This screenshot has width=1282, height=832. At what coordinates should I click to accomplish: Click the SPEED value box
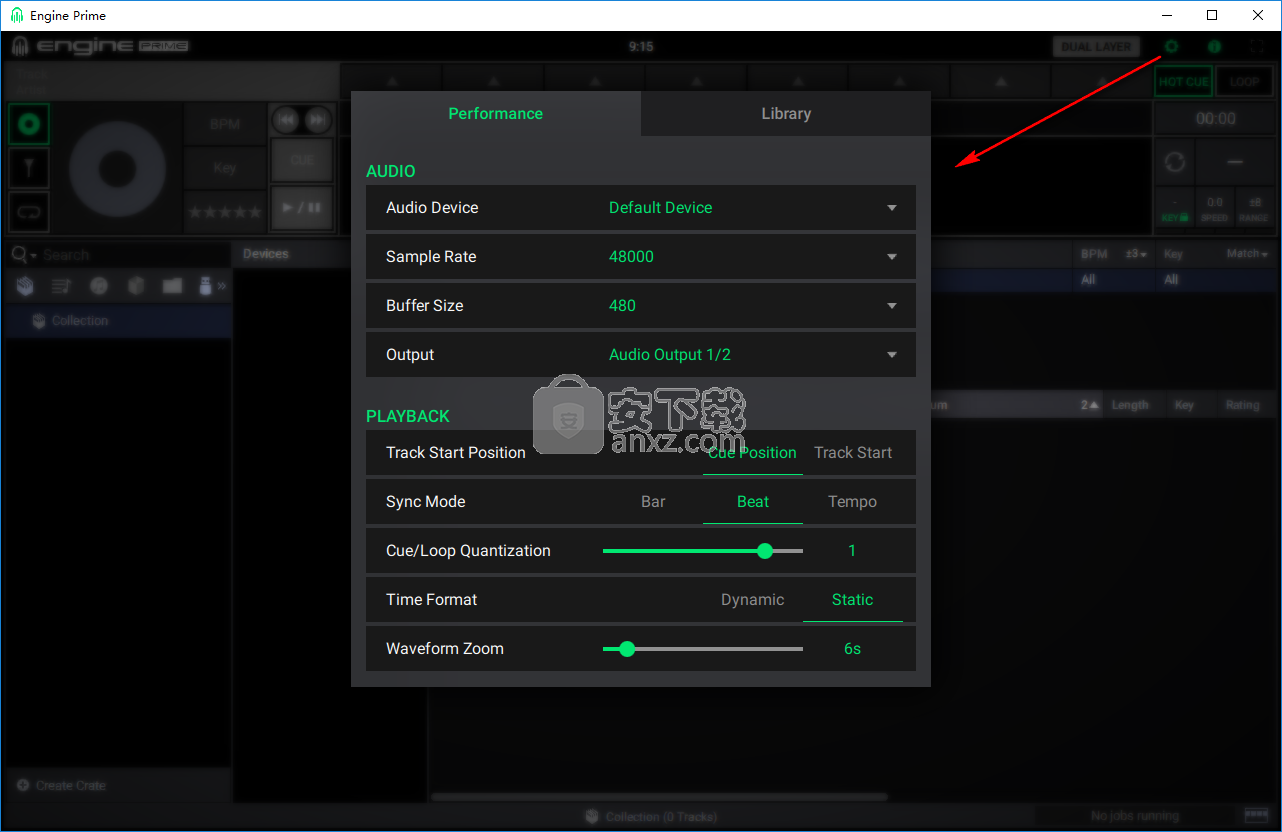click(x=1214, y=209)
